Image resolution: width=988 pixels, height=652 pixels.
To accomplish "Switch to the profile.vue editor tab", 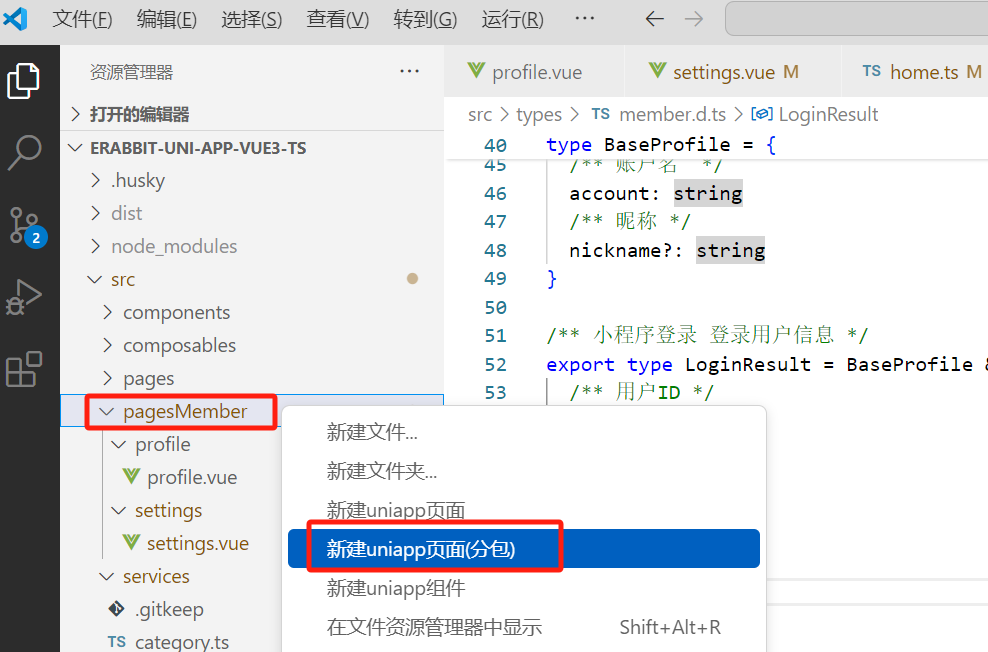I will pyautogui.click(x=534, y=71).
